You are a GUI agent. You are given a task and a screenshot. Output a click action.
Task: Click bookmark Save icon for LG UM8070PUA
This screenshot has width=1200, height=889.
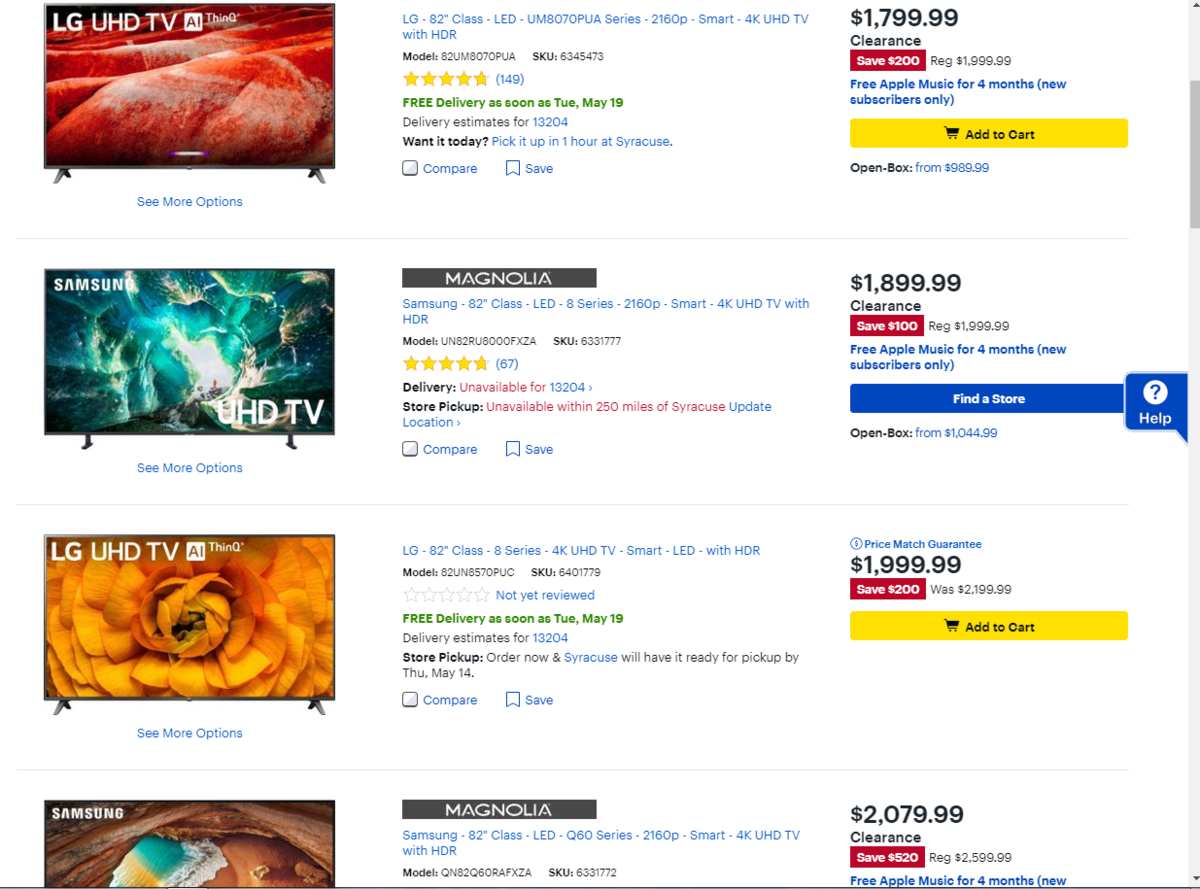pyautogui.click(x=512, y=168)
